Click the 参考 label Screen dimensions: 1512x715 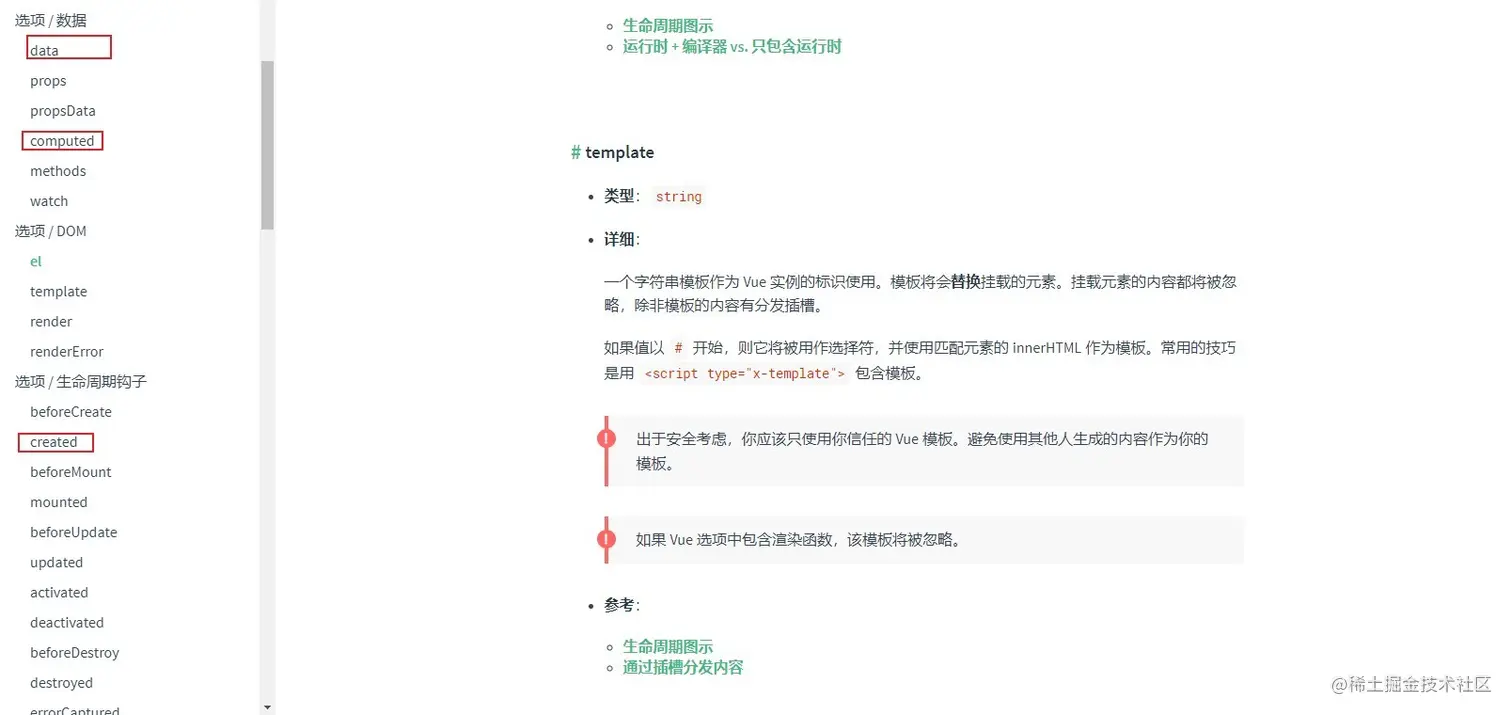(619, 605)
